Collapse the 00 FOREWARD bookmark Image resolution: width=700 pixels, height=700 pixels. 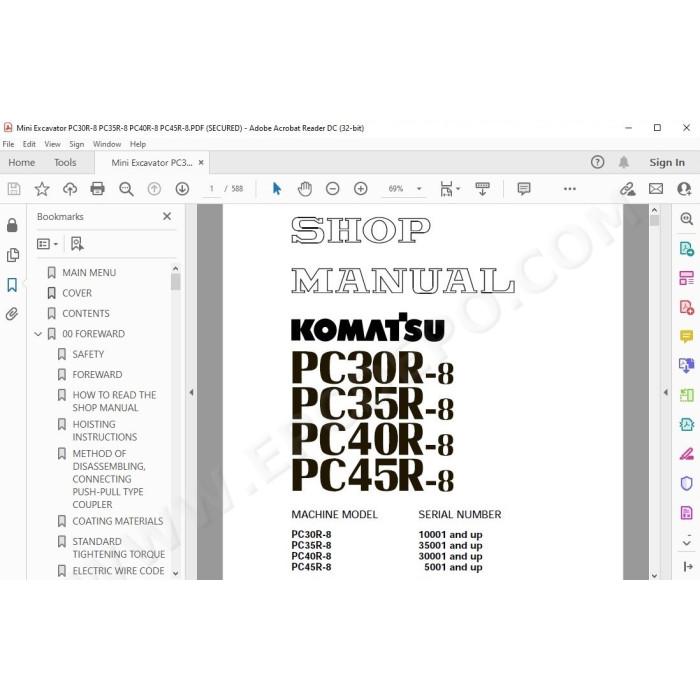point(38,334)
